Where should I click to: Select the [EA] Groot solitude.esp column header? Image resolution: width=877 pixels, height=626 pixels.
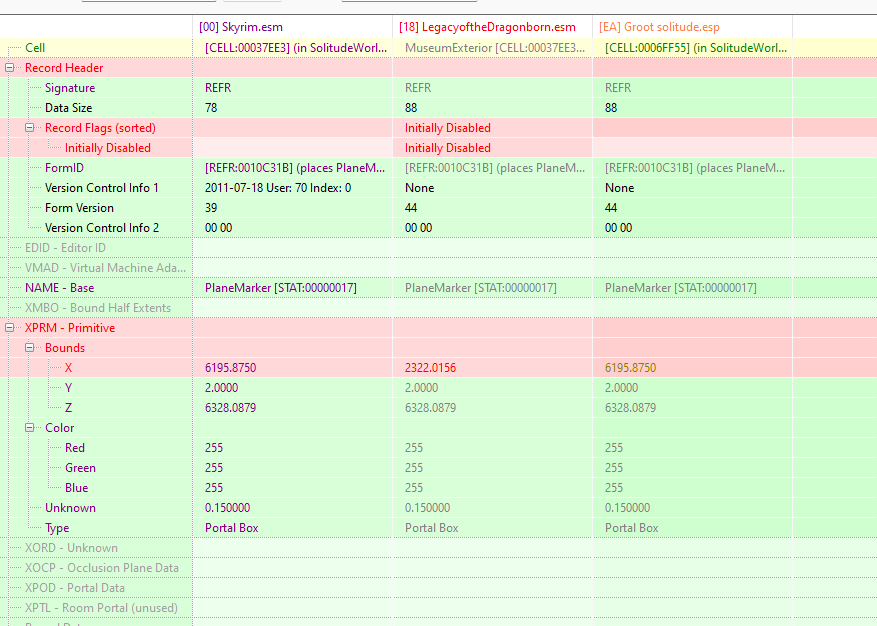(x=693, y=27)
